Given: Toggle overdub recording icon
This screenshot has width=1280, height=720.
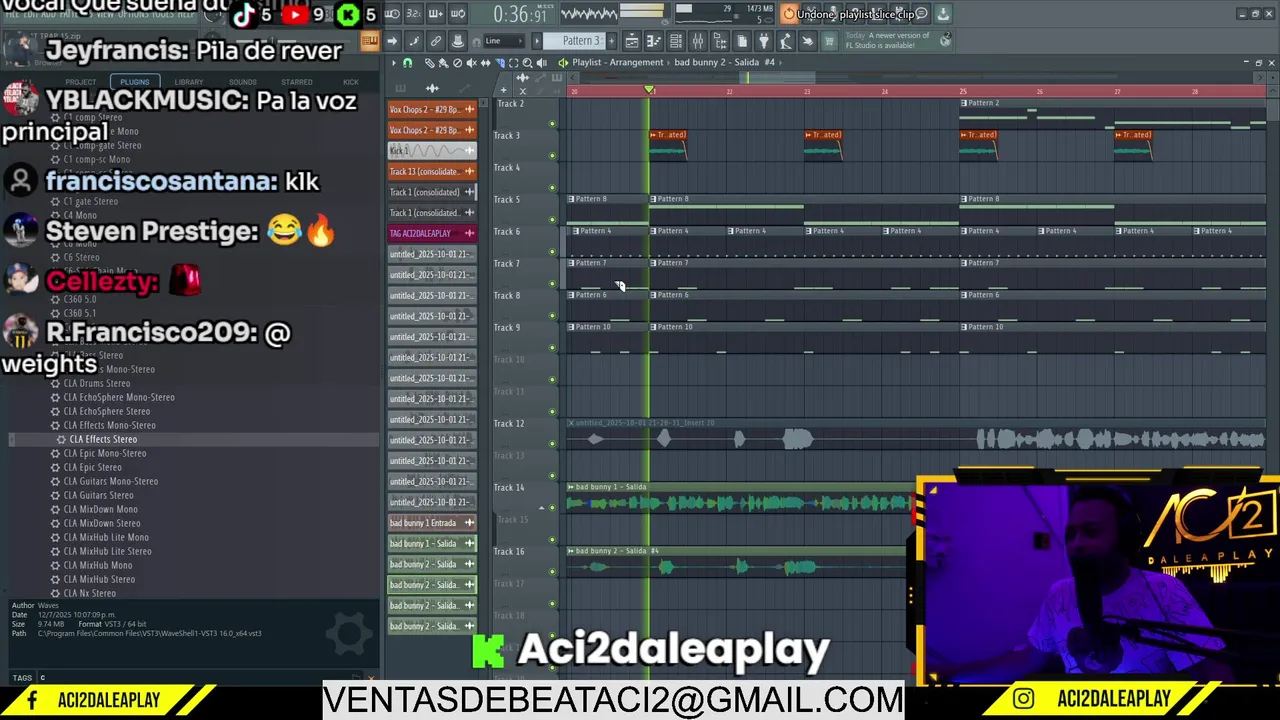Looking at the screenshot, I should coord(436,14).
